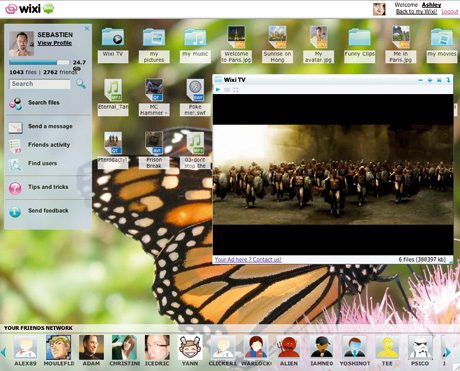Viewport: 460px width, 371px height.
Task: Open the Wixi TV folder icon
Action: point(113,37)
